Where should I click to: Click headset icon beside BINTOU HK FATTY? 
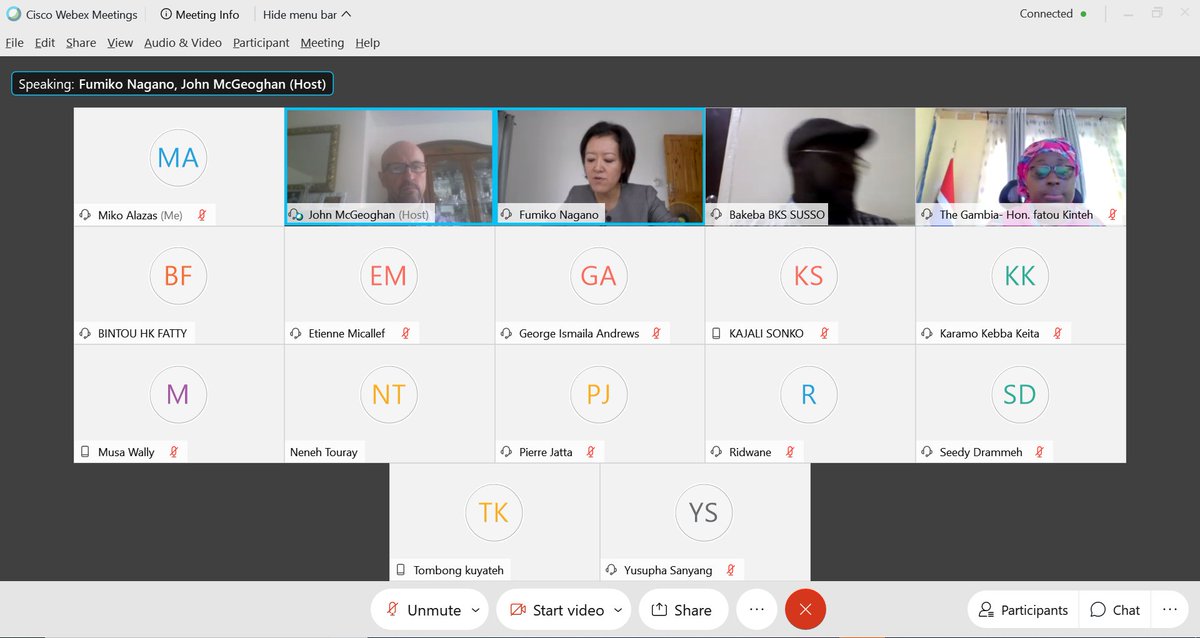pos(86,333)
